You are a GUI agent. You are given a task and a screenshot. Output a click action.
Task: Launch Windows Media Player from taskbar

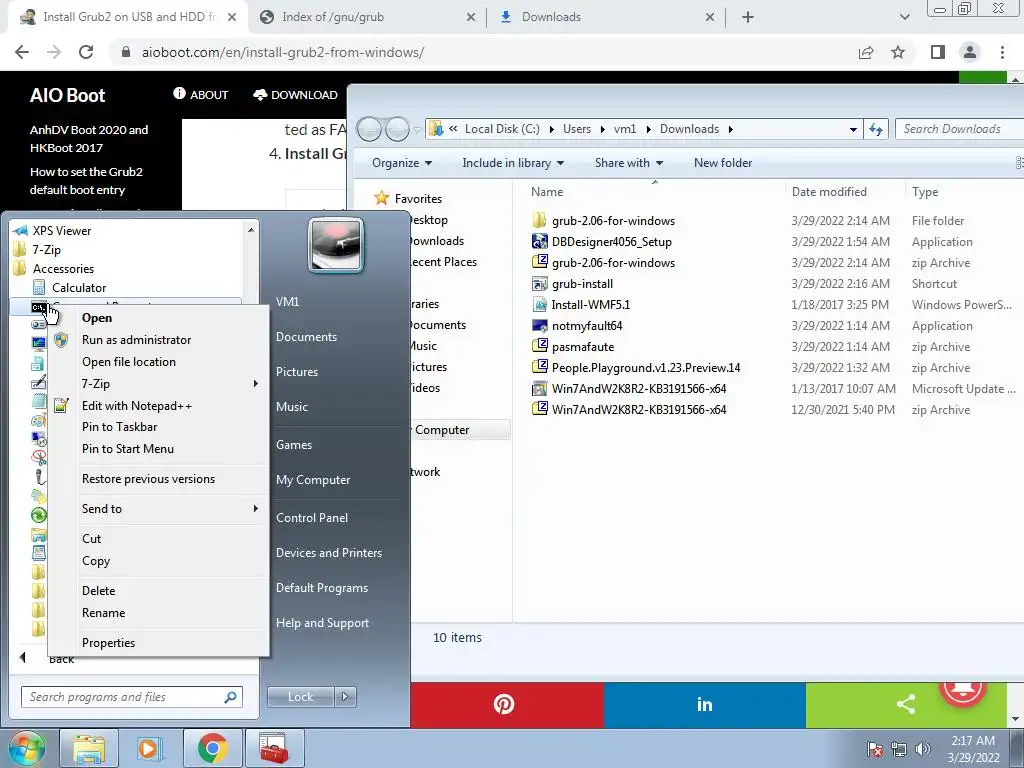point(149,748)
